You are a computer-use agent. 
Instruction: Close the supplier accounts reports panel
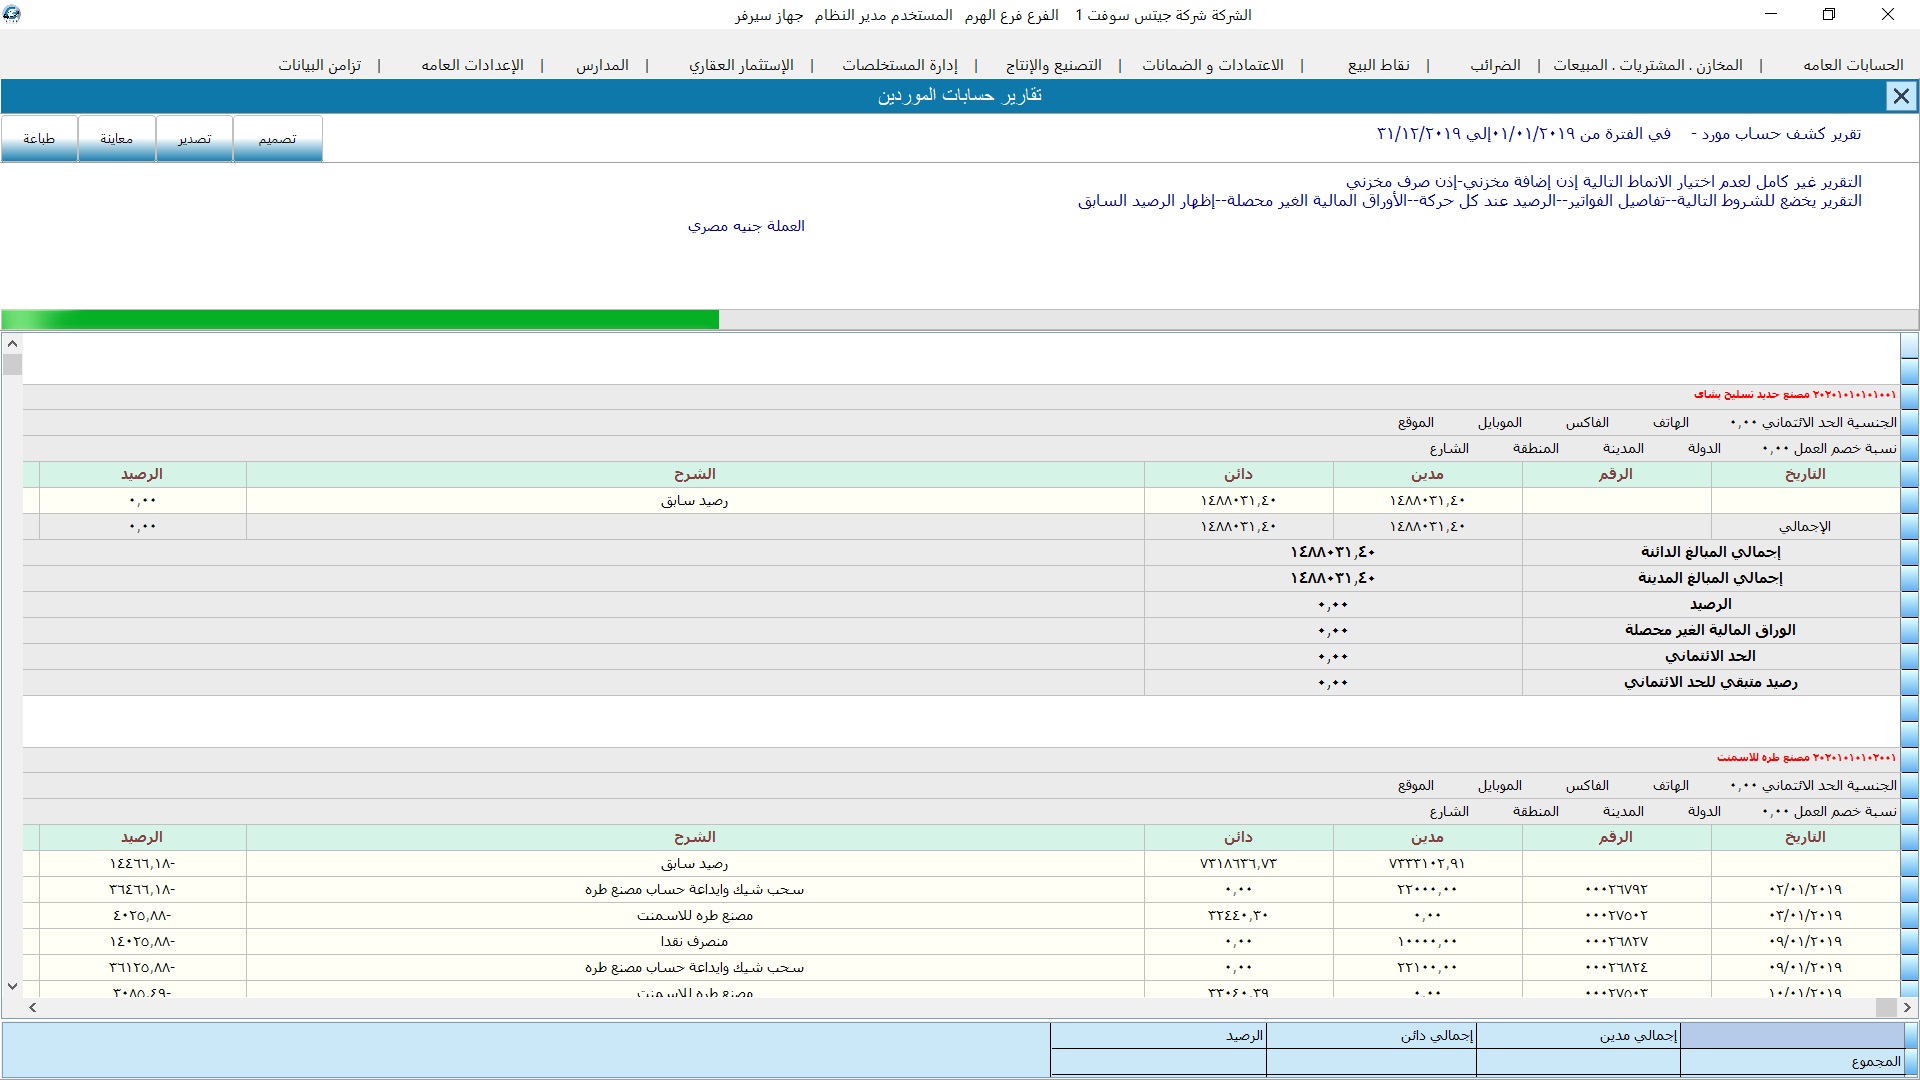coord(1900,96)
